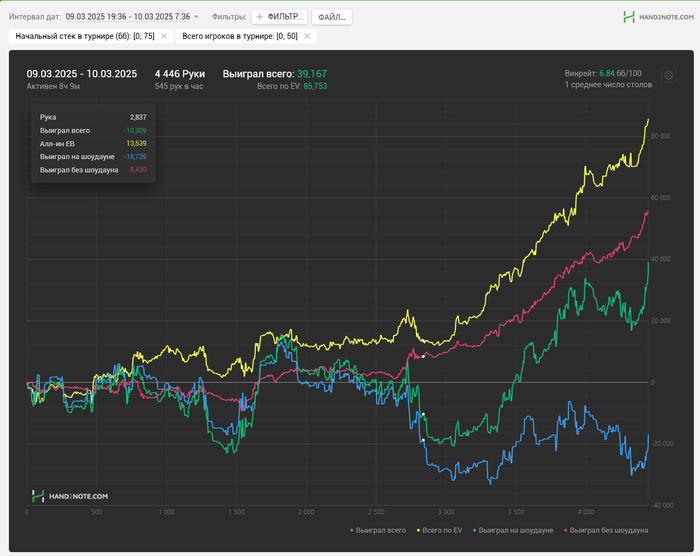Open the date range 09.03.2025 – 10.03.2025 selector
The height and width of the screenshot is (556, 700).
127,17
